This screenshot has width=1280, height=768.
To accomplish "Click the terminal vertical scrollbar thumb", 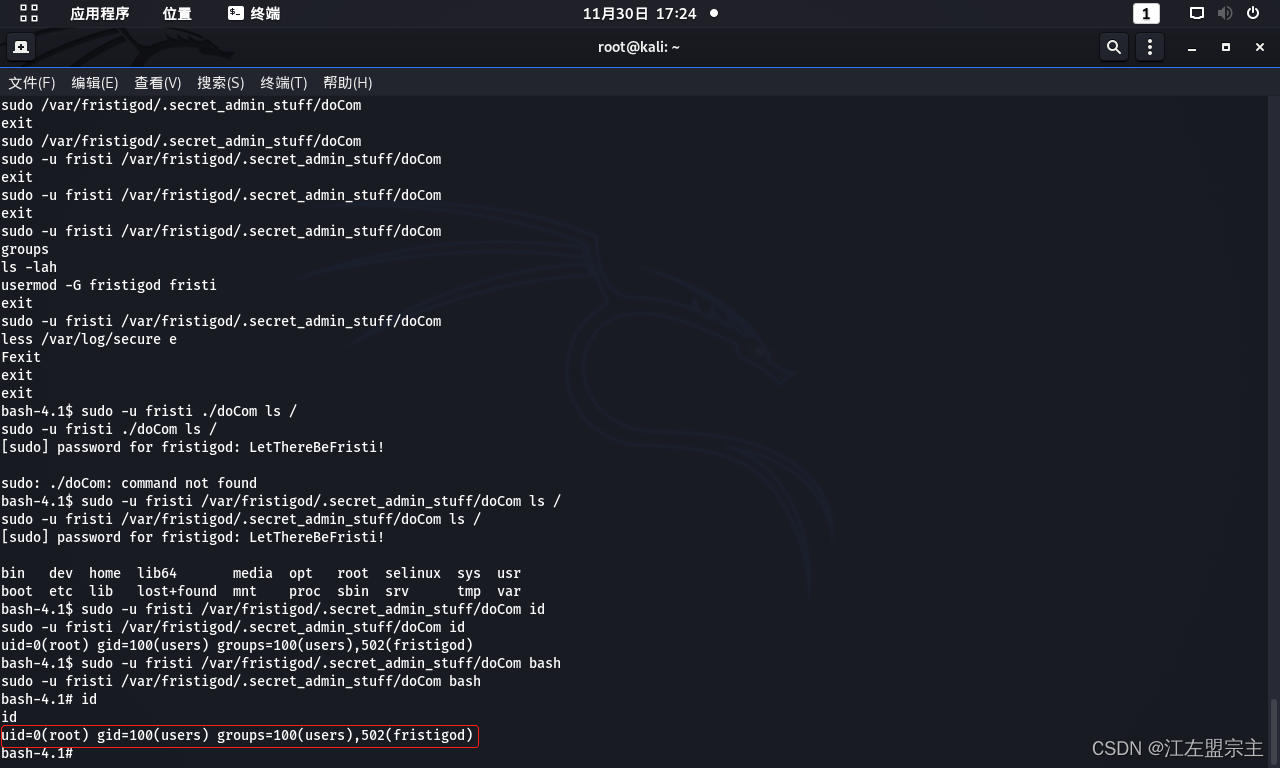I will pos(1274,732).
